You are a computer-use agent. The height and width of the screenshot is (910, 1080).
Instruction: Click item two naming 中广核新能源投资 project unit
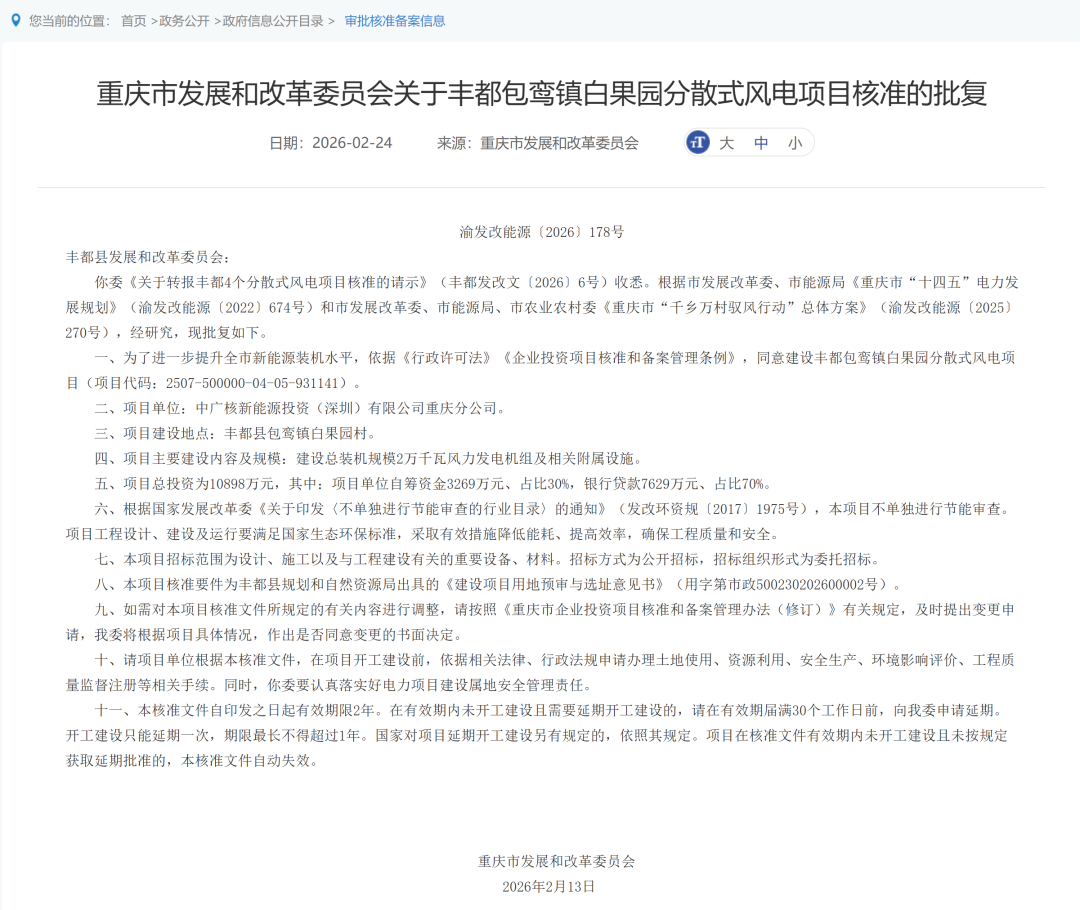coord(300,408)
